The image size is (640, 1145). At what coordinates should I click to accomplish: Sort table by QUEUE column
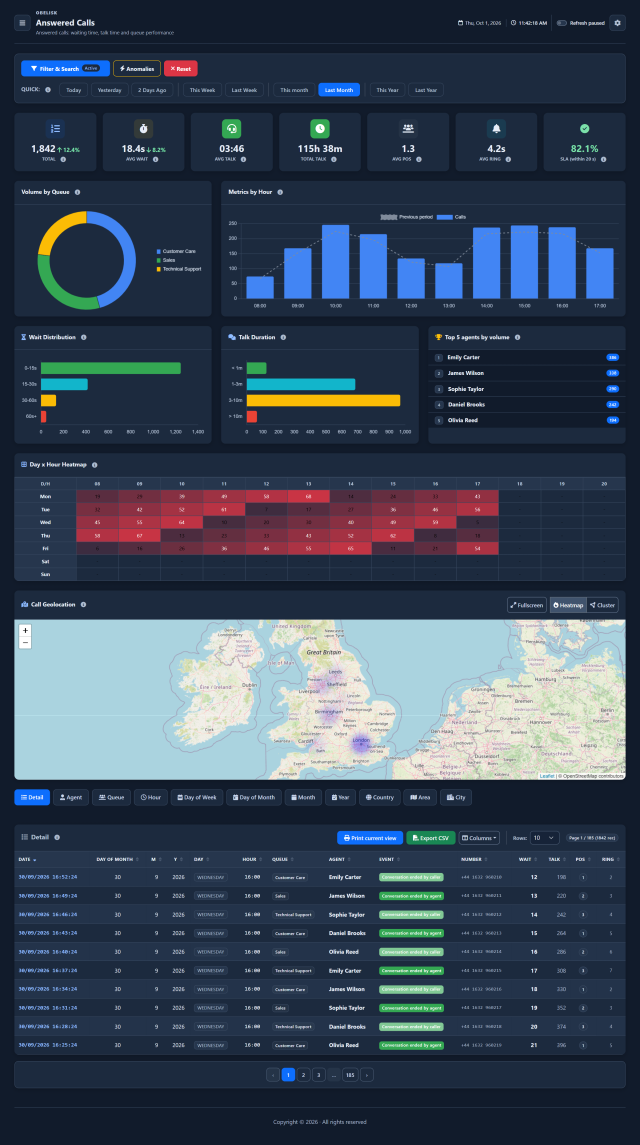tap(282, 859)
